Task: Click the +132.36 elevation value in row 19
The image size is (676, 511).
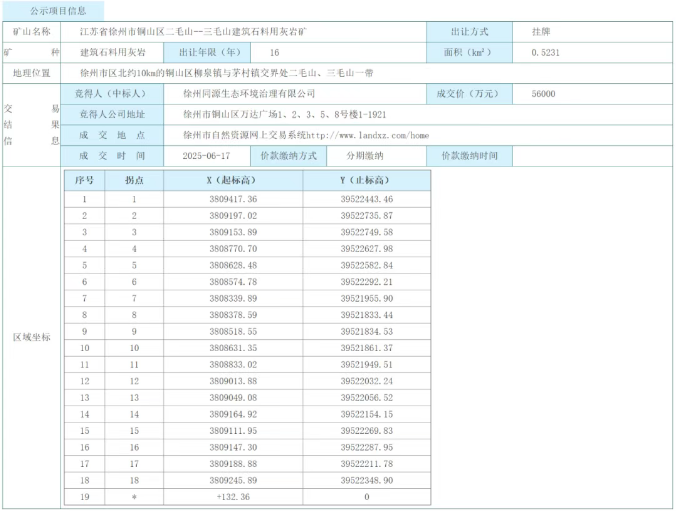Action: [x=233, y=496]
